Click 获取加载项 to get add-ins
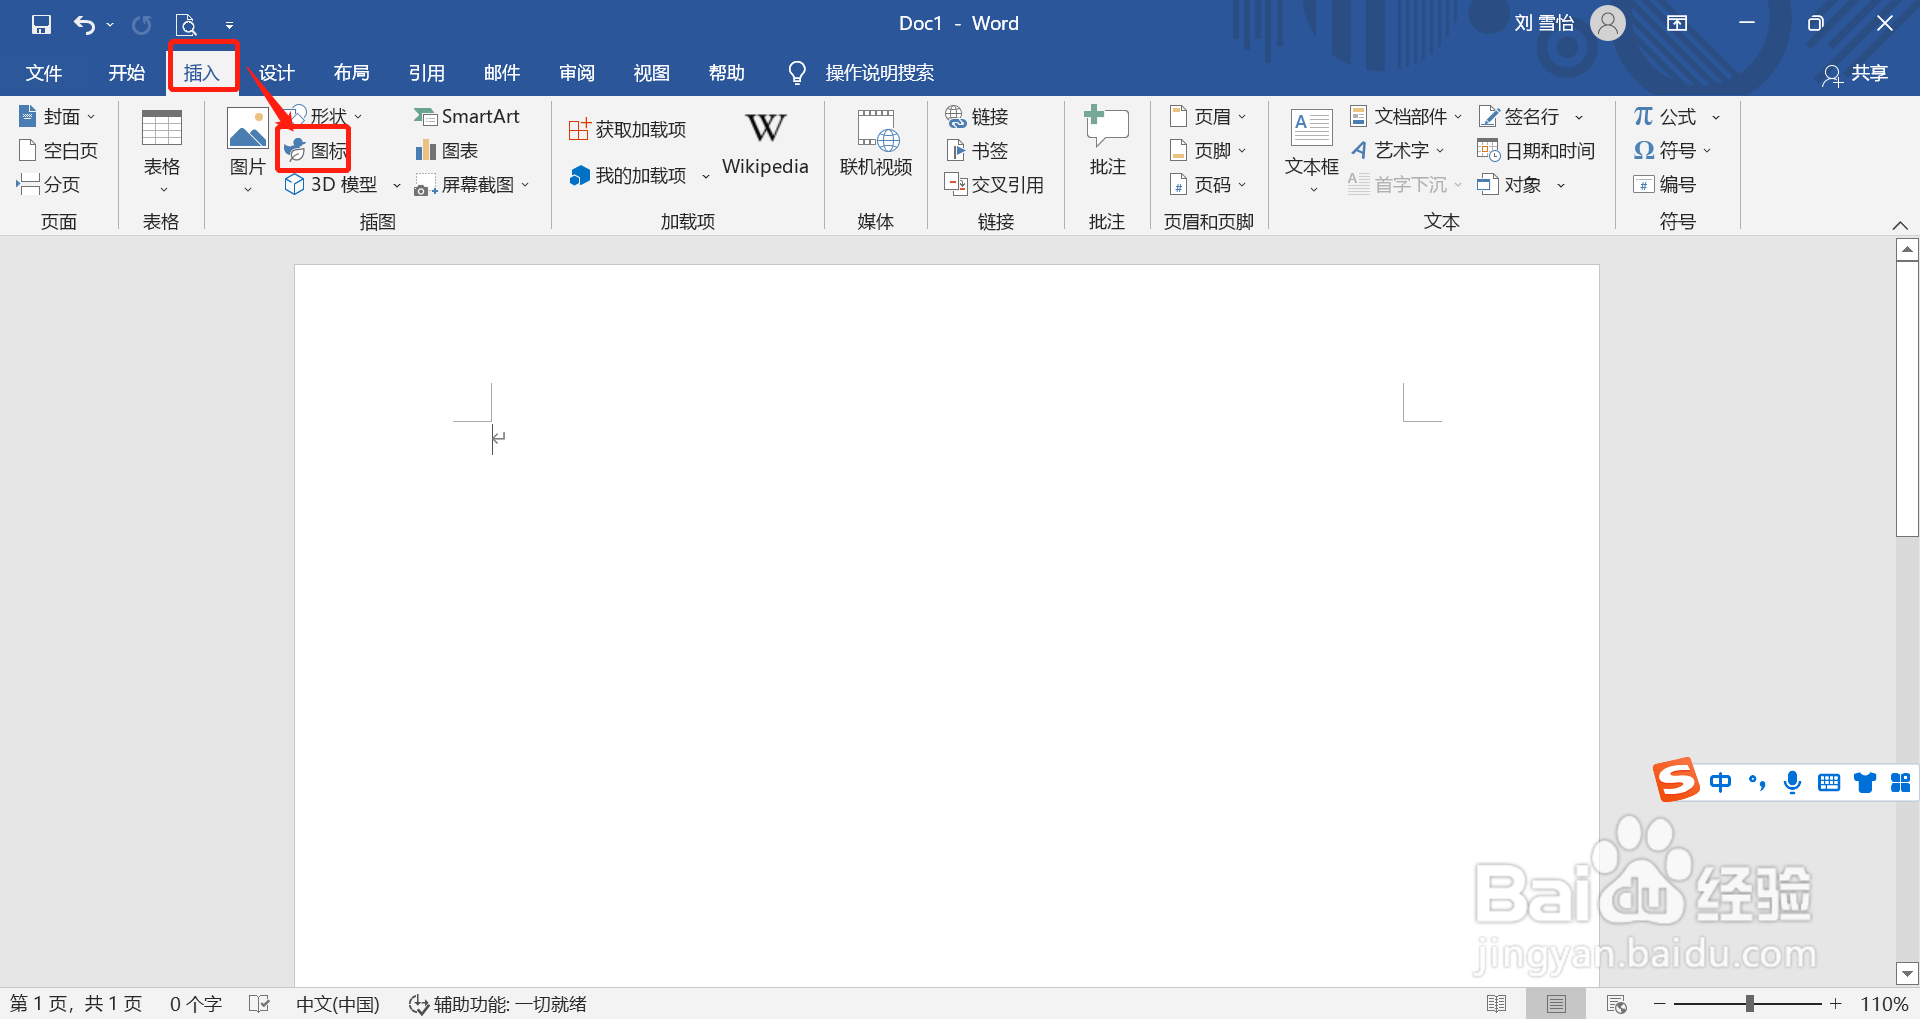Screen dimensions: 1920x1019 click(x=627, y=128)
